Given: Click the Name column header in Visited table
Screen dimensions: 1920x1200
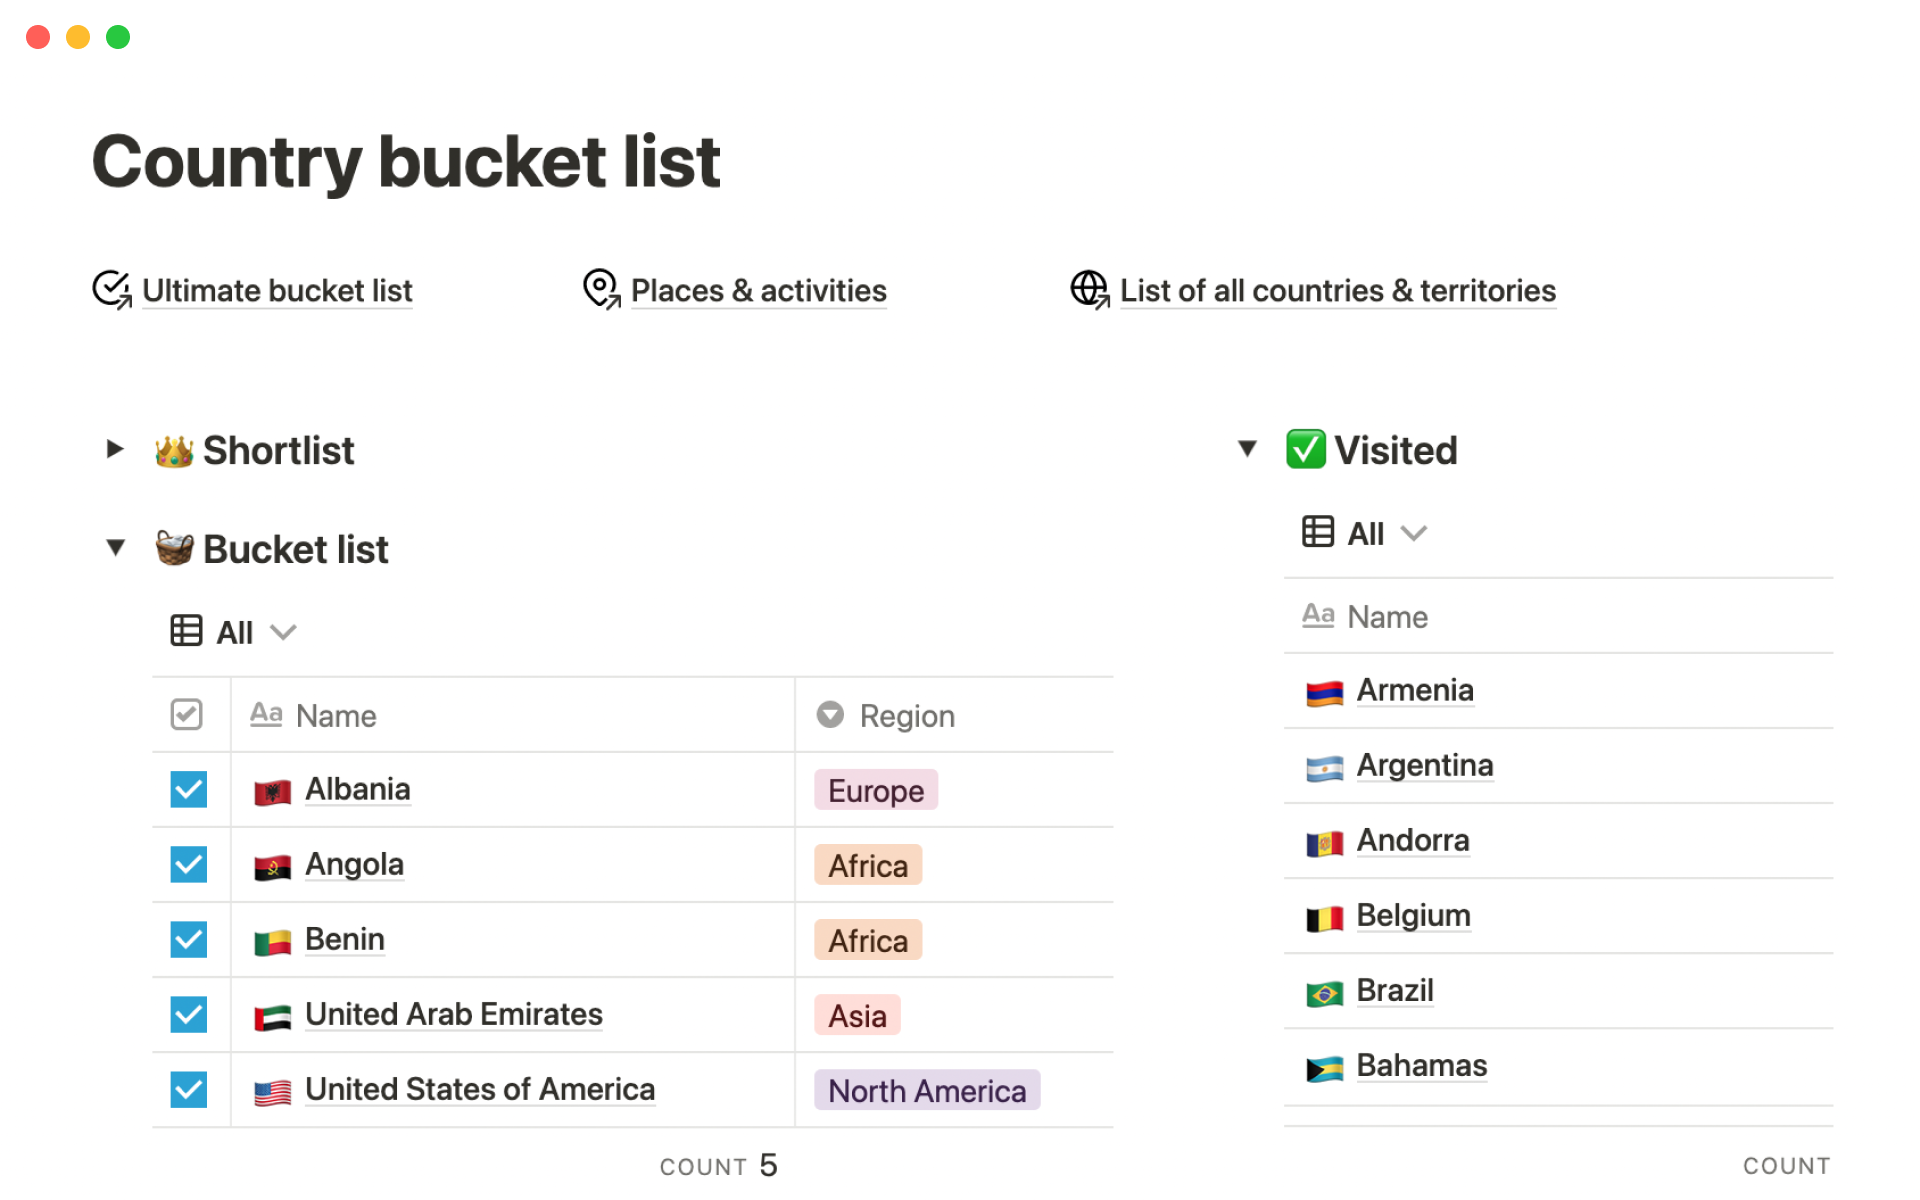Looking at the screenshot, I should click(1386, 617).
